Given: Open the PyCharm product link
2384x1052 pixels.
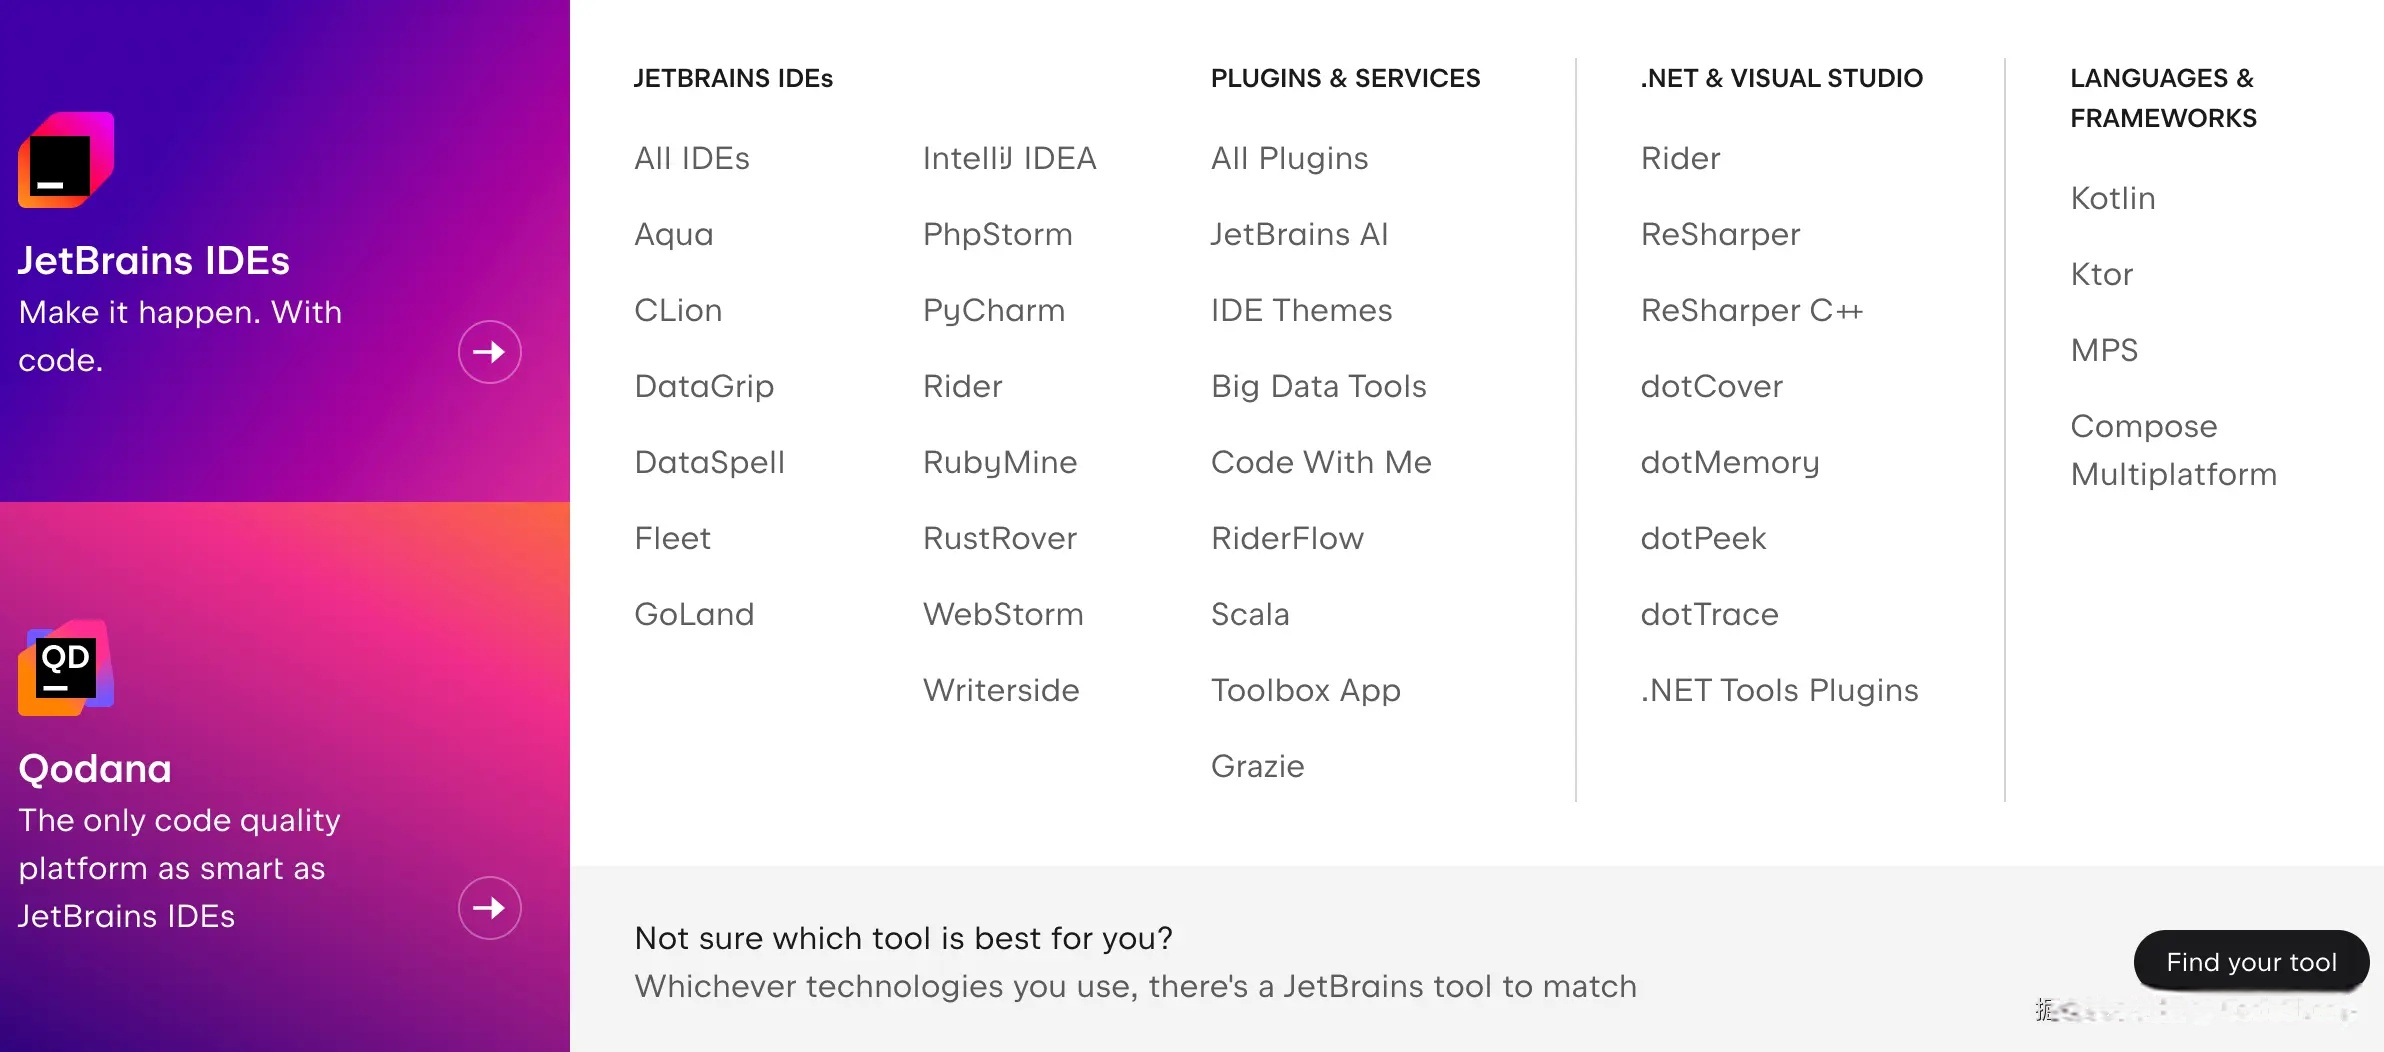Looking at the screenshot, I should click(993, 310).
